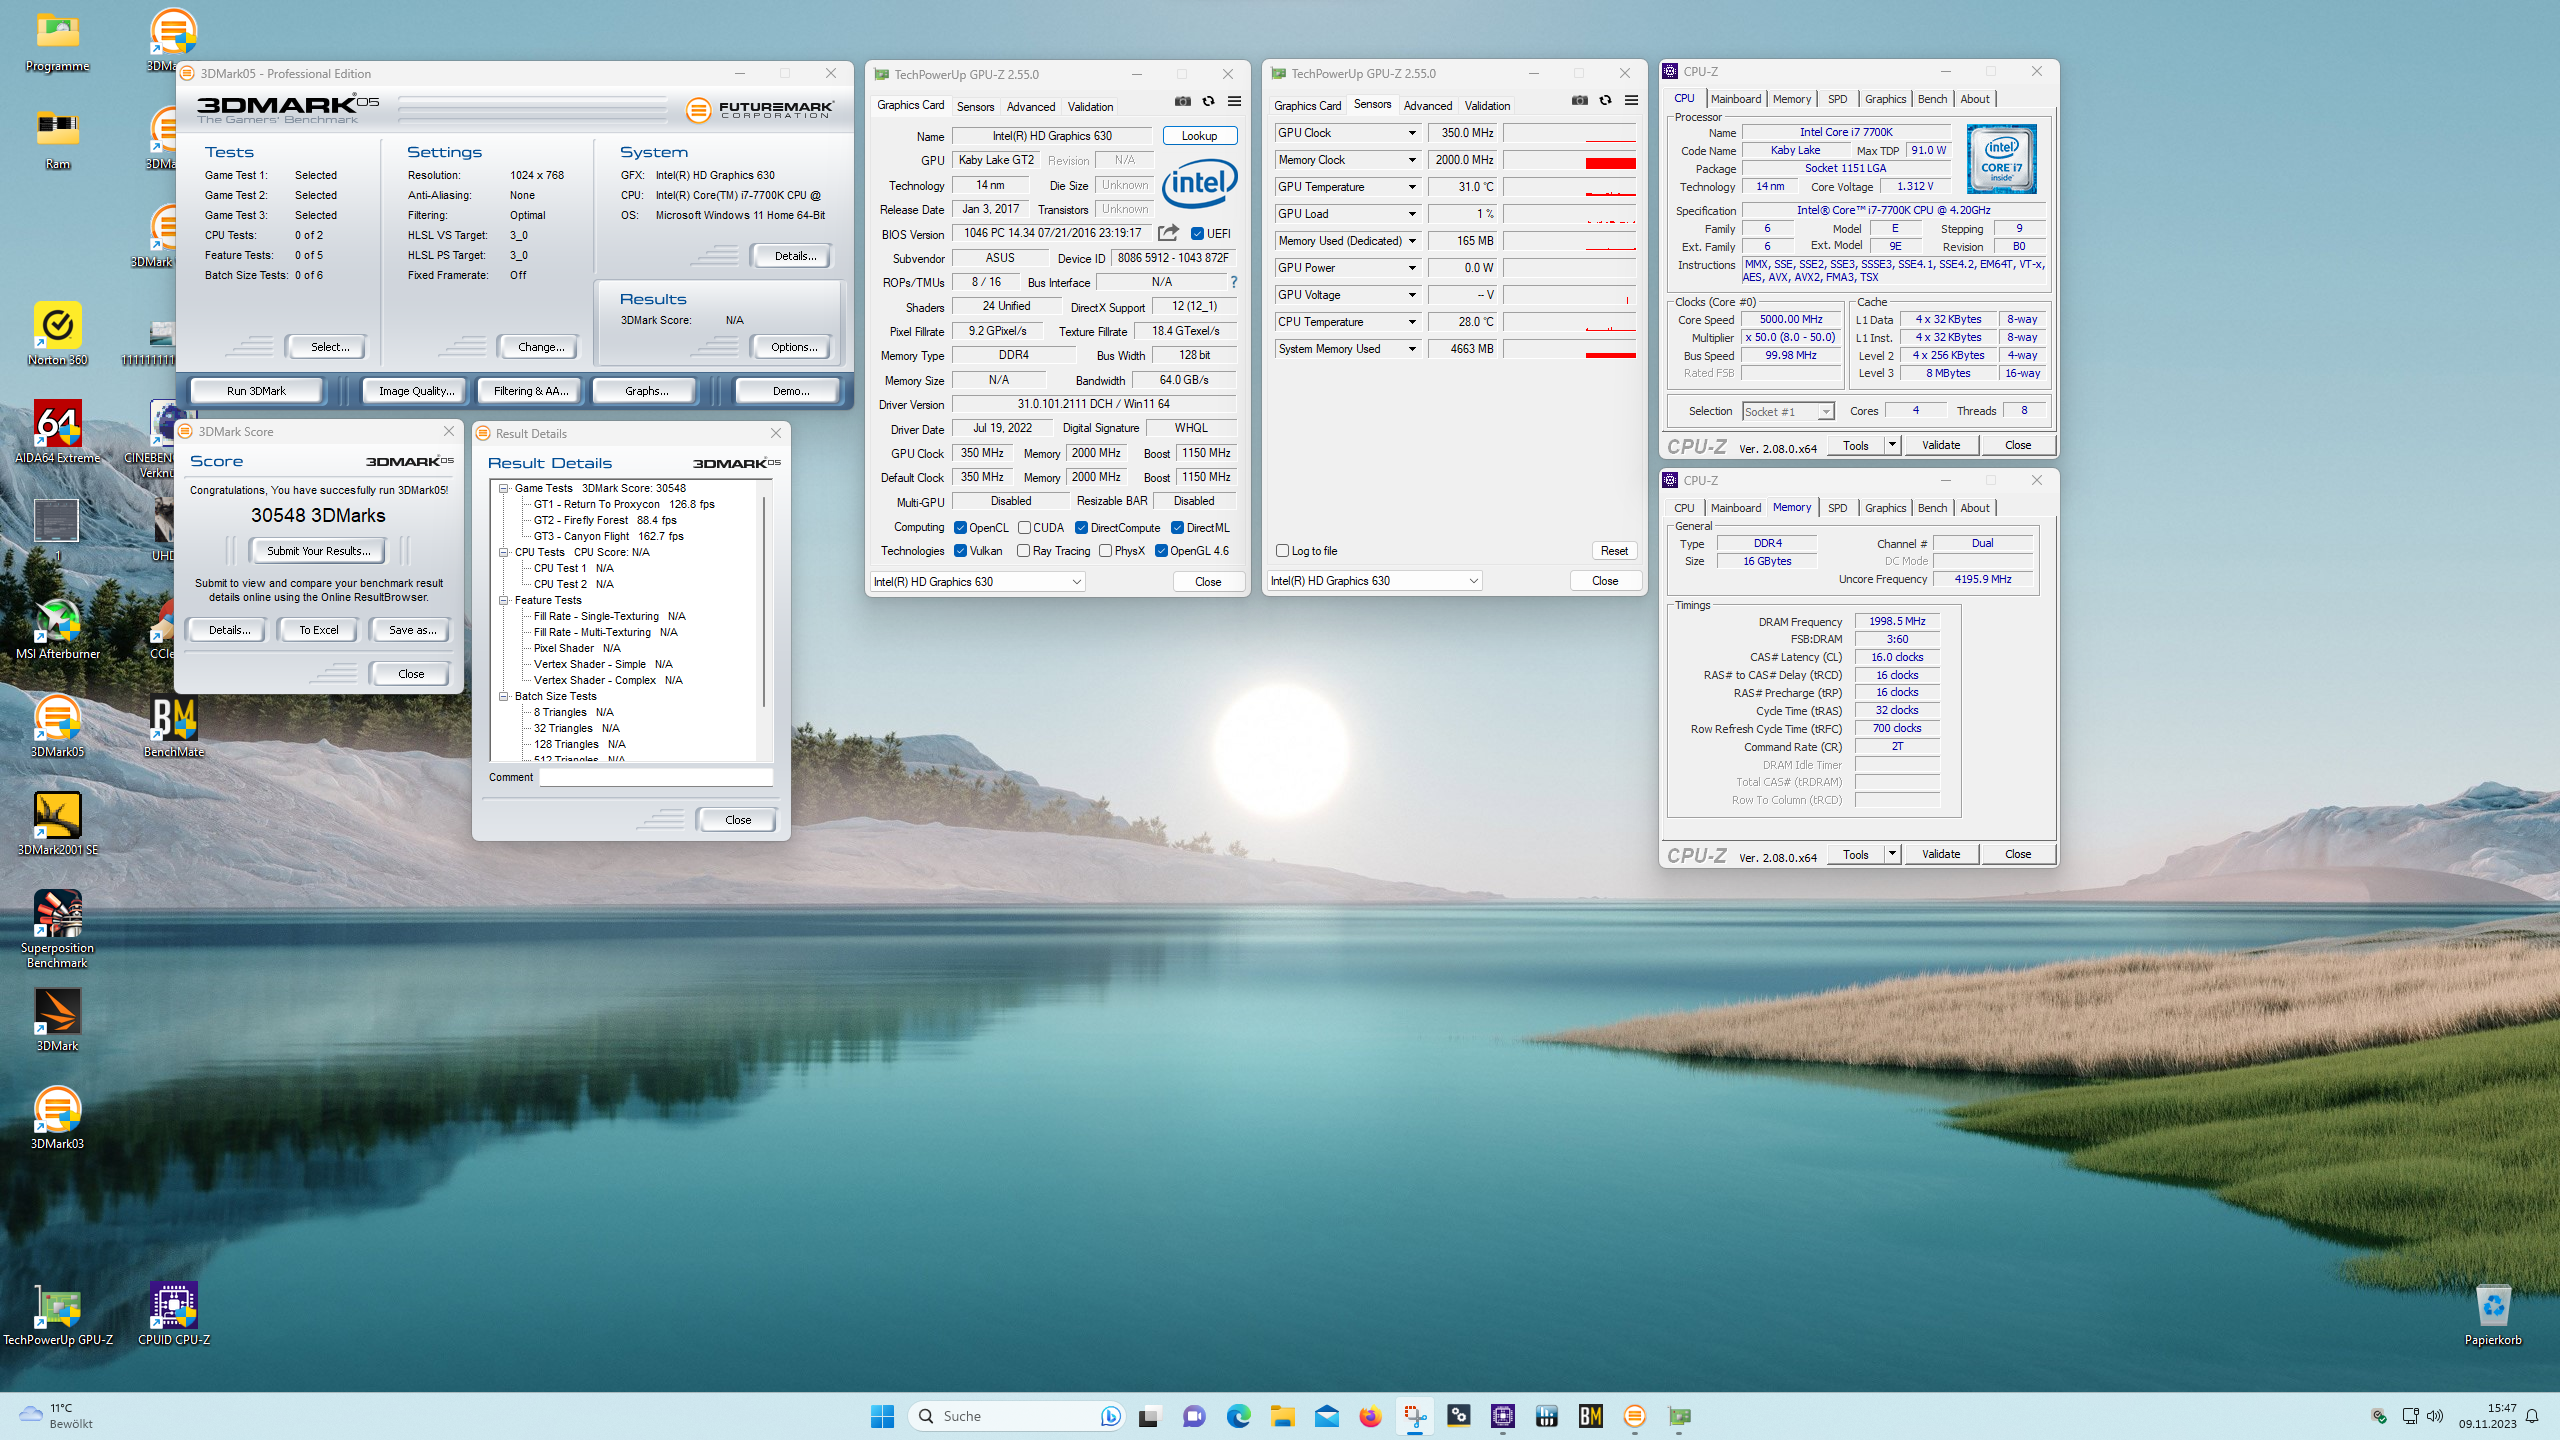Screen dimensions: 2560x1440
Task: Click the taskbar Suche search box
Action: pos(1016,1416)
